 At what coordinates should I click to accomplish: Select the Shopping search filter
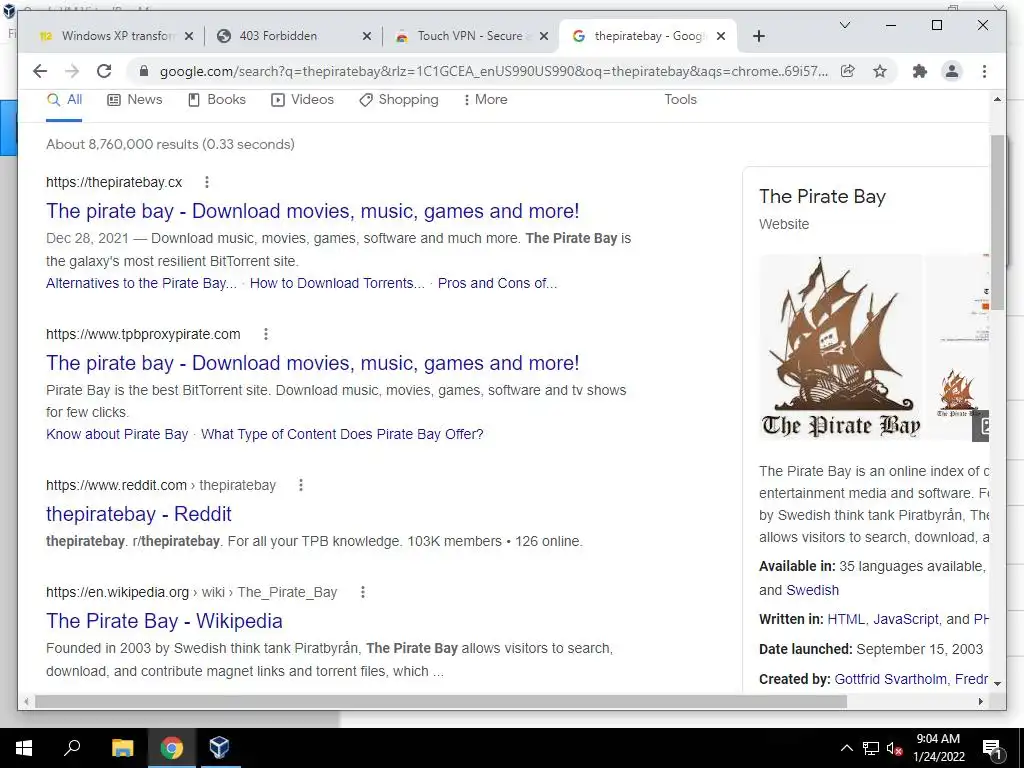point(399,100)
